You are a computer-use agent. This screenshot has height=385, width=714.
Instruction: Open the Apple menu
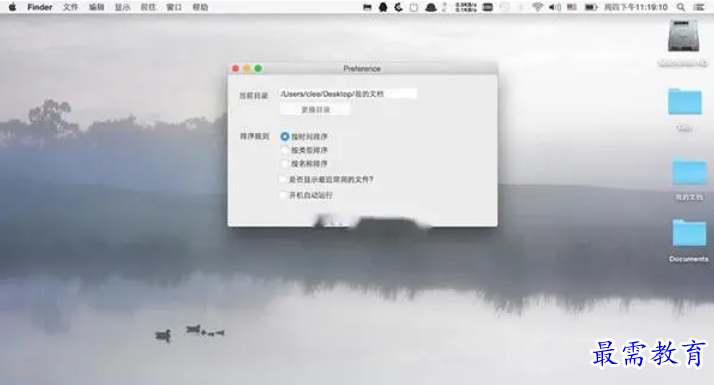(12, 7)
